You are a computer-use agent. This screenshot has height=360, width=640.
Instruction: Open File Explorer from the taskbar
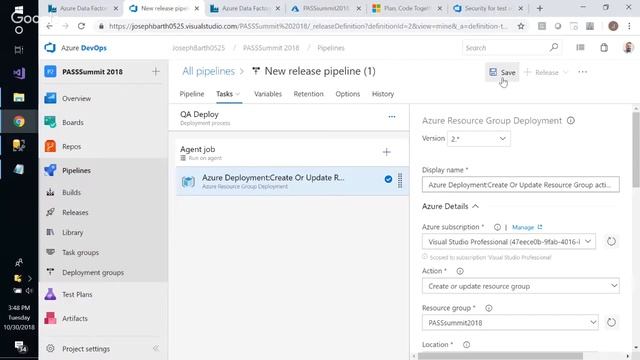(x=19, y=98)
